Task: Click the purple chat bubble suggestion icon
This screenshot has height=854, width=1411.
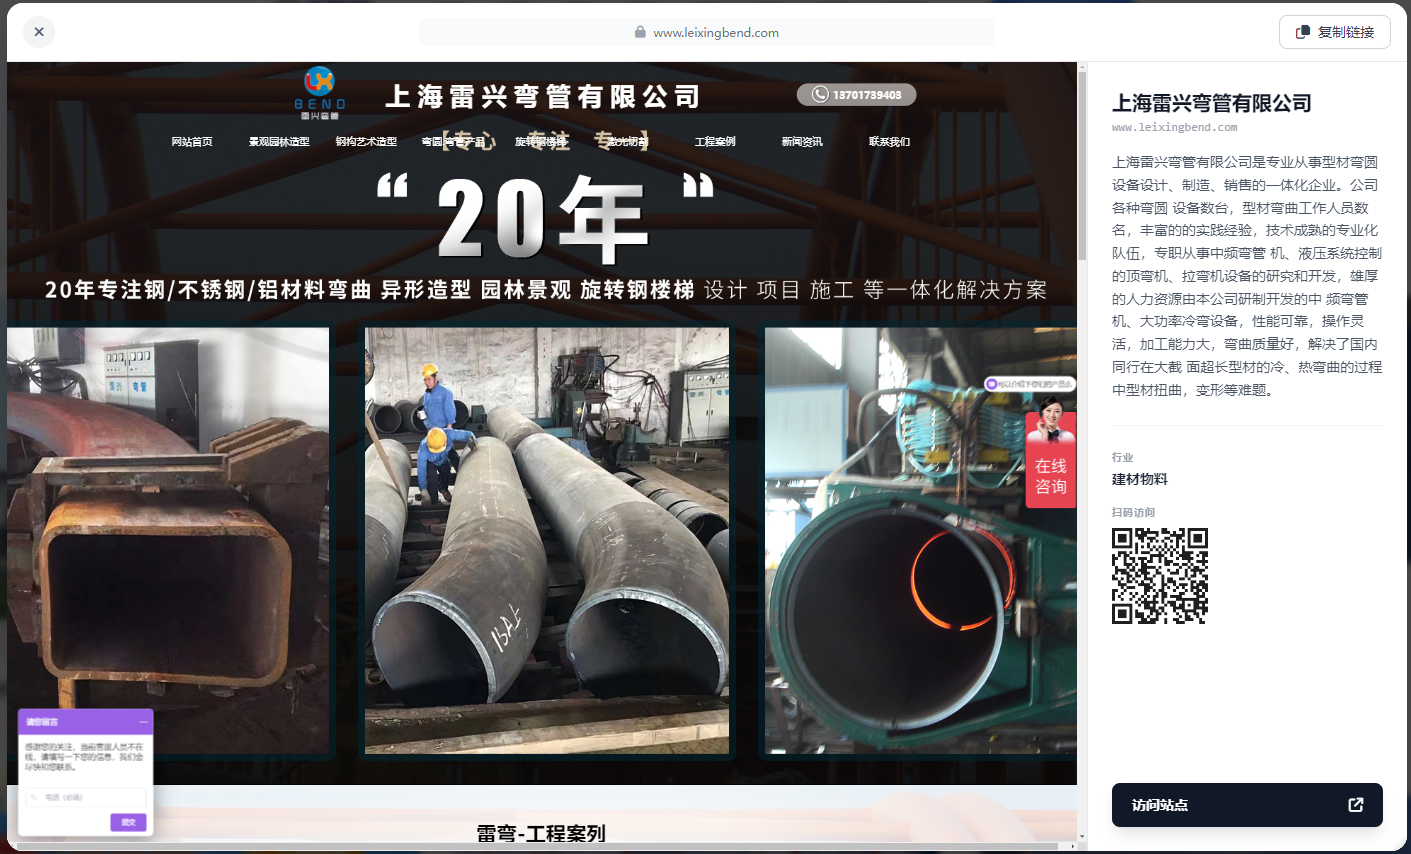Action: point(991,384)
